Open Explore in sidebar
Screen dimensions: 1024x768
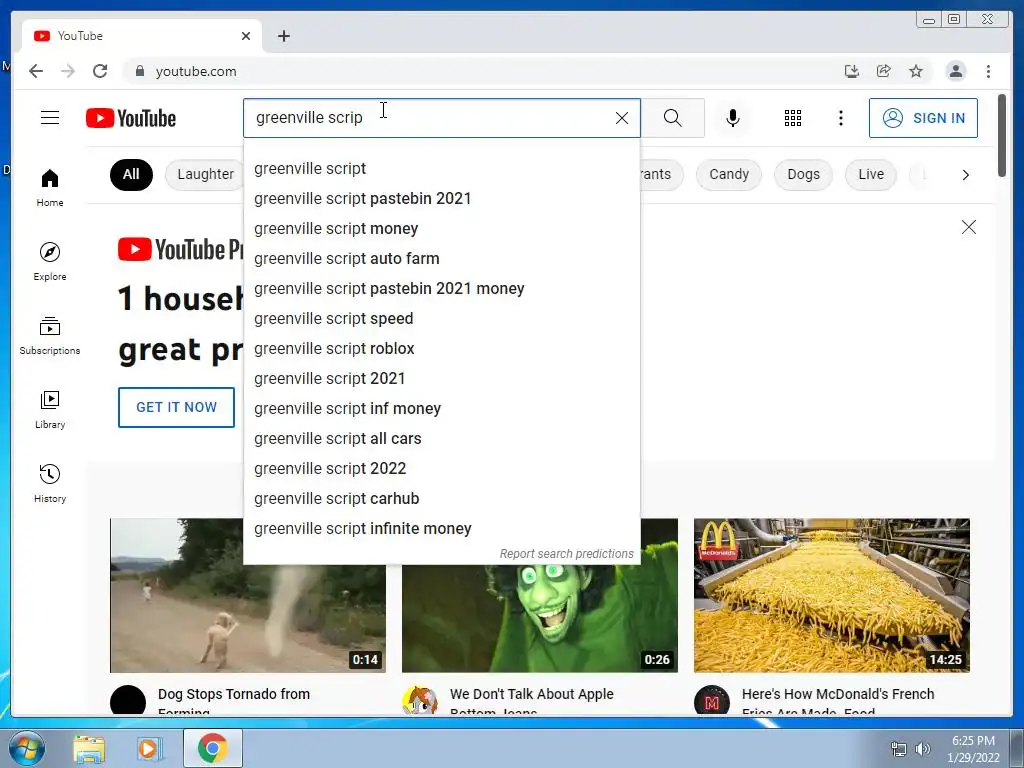(50, 261)
